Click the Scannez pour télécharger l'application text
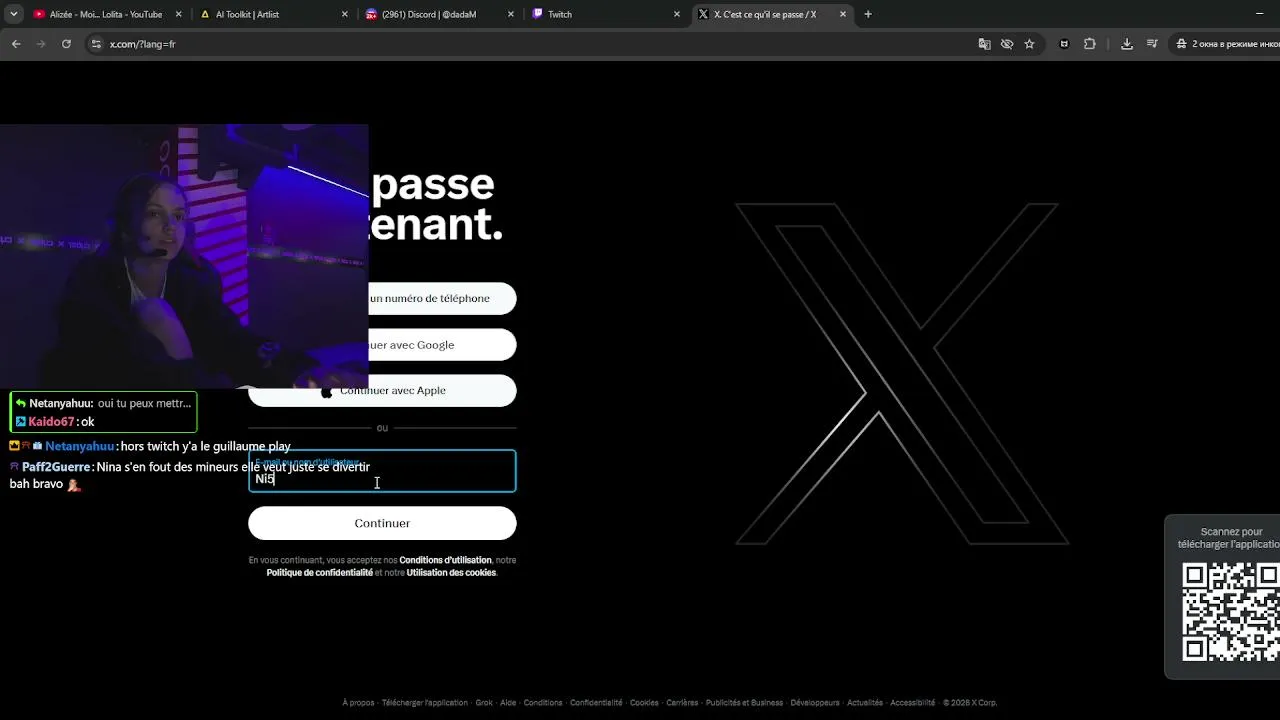 1230,538
